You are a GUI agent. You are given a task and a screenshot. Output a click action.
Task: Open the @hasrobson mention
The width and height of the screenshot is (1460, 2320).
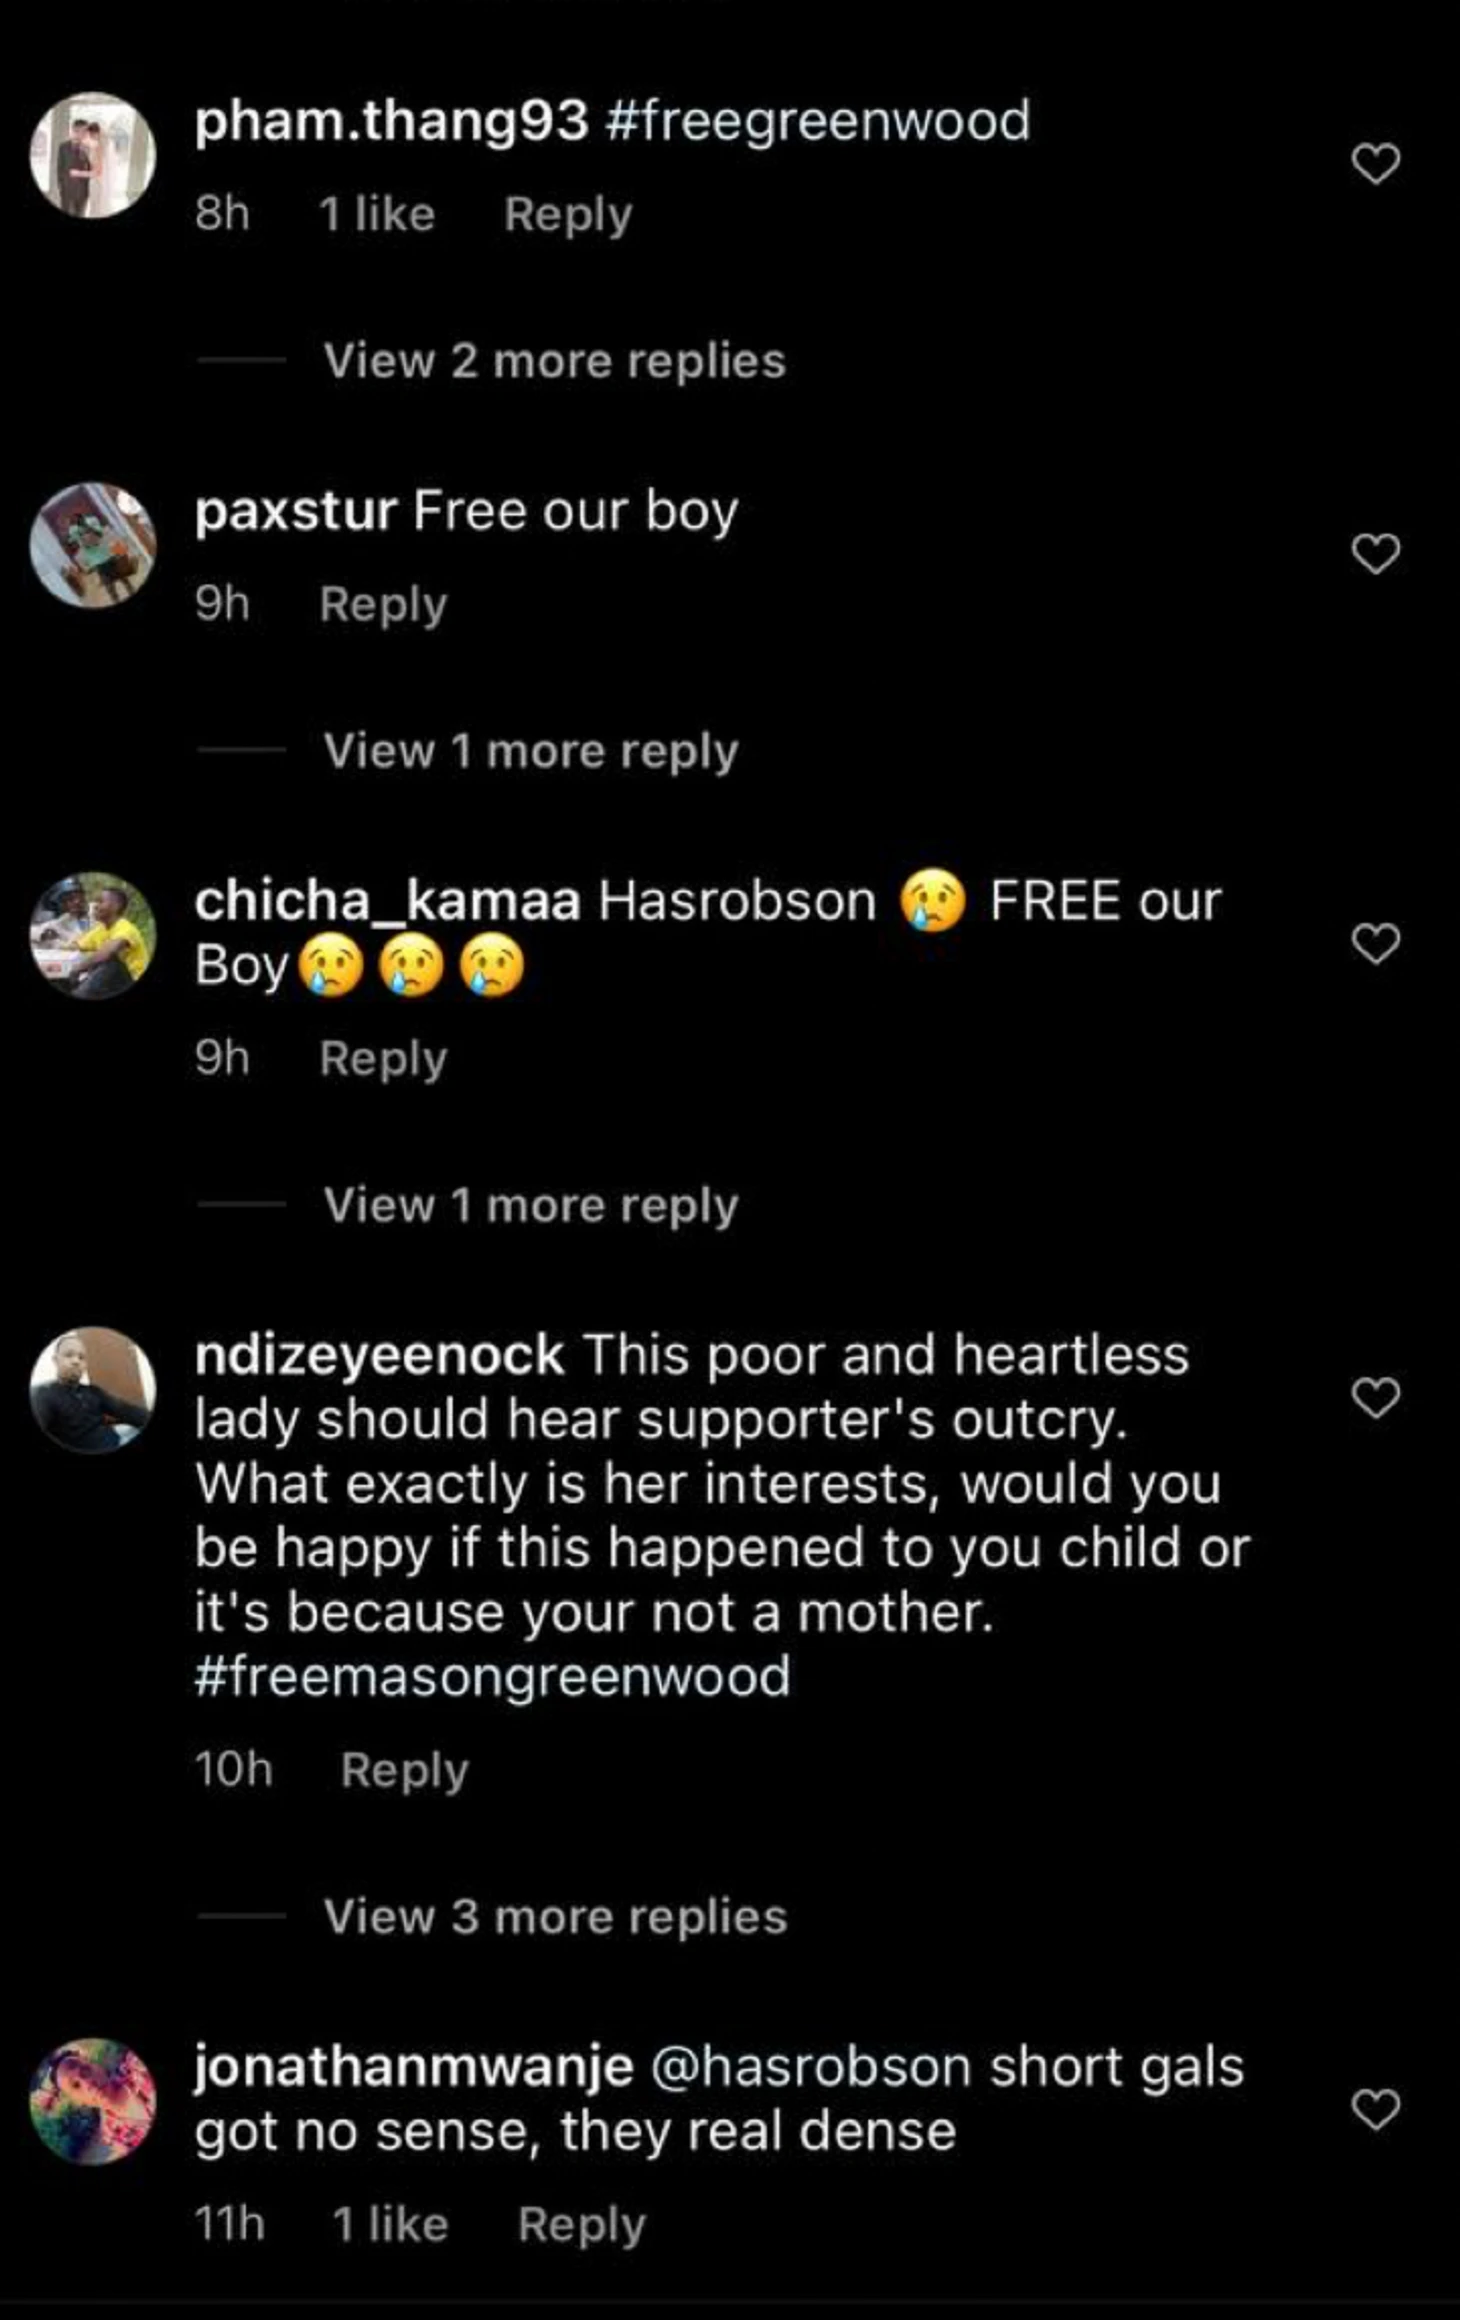[811, 2067]
